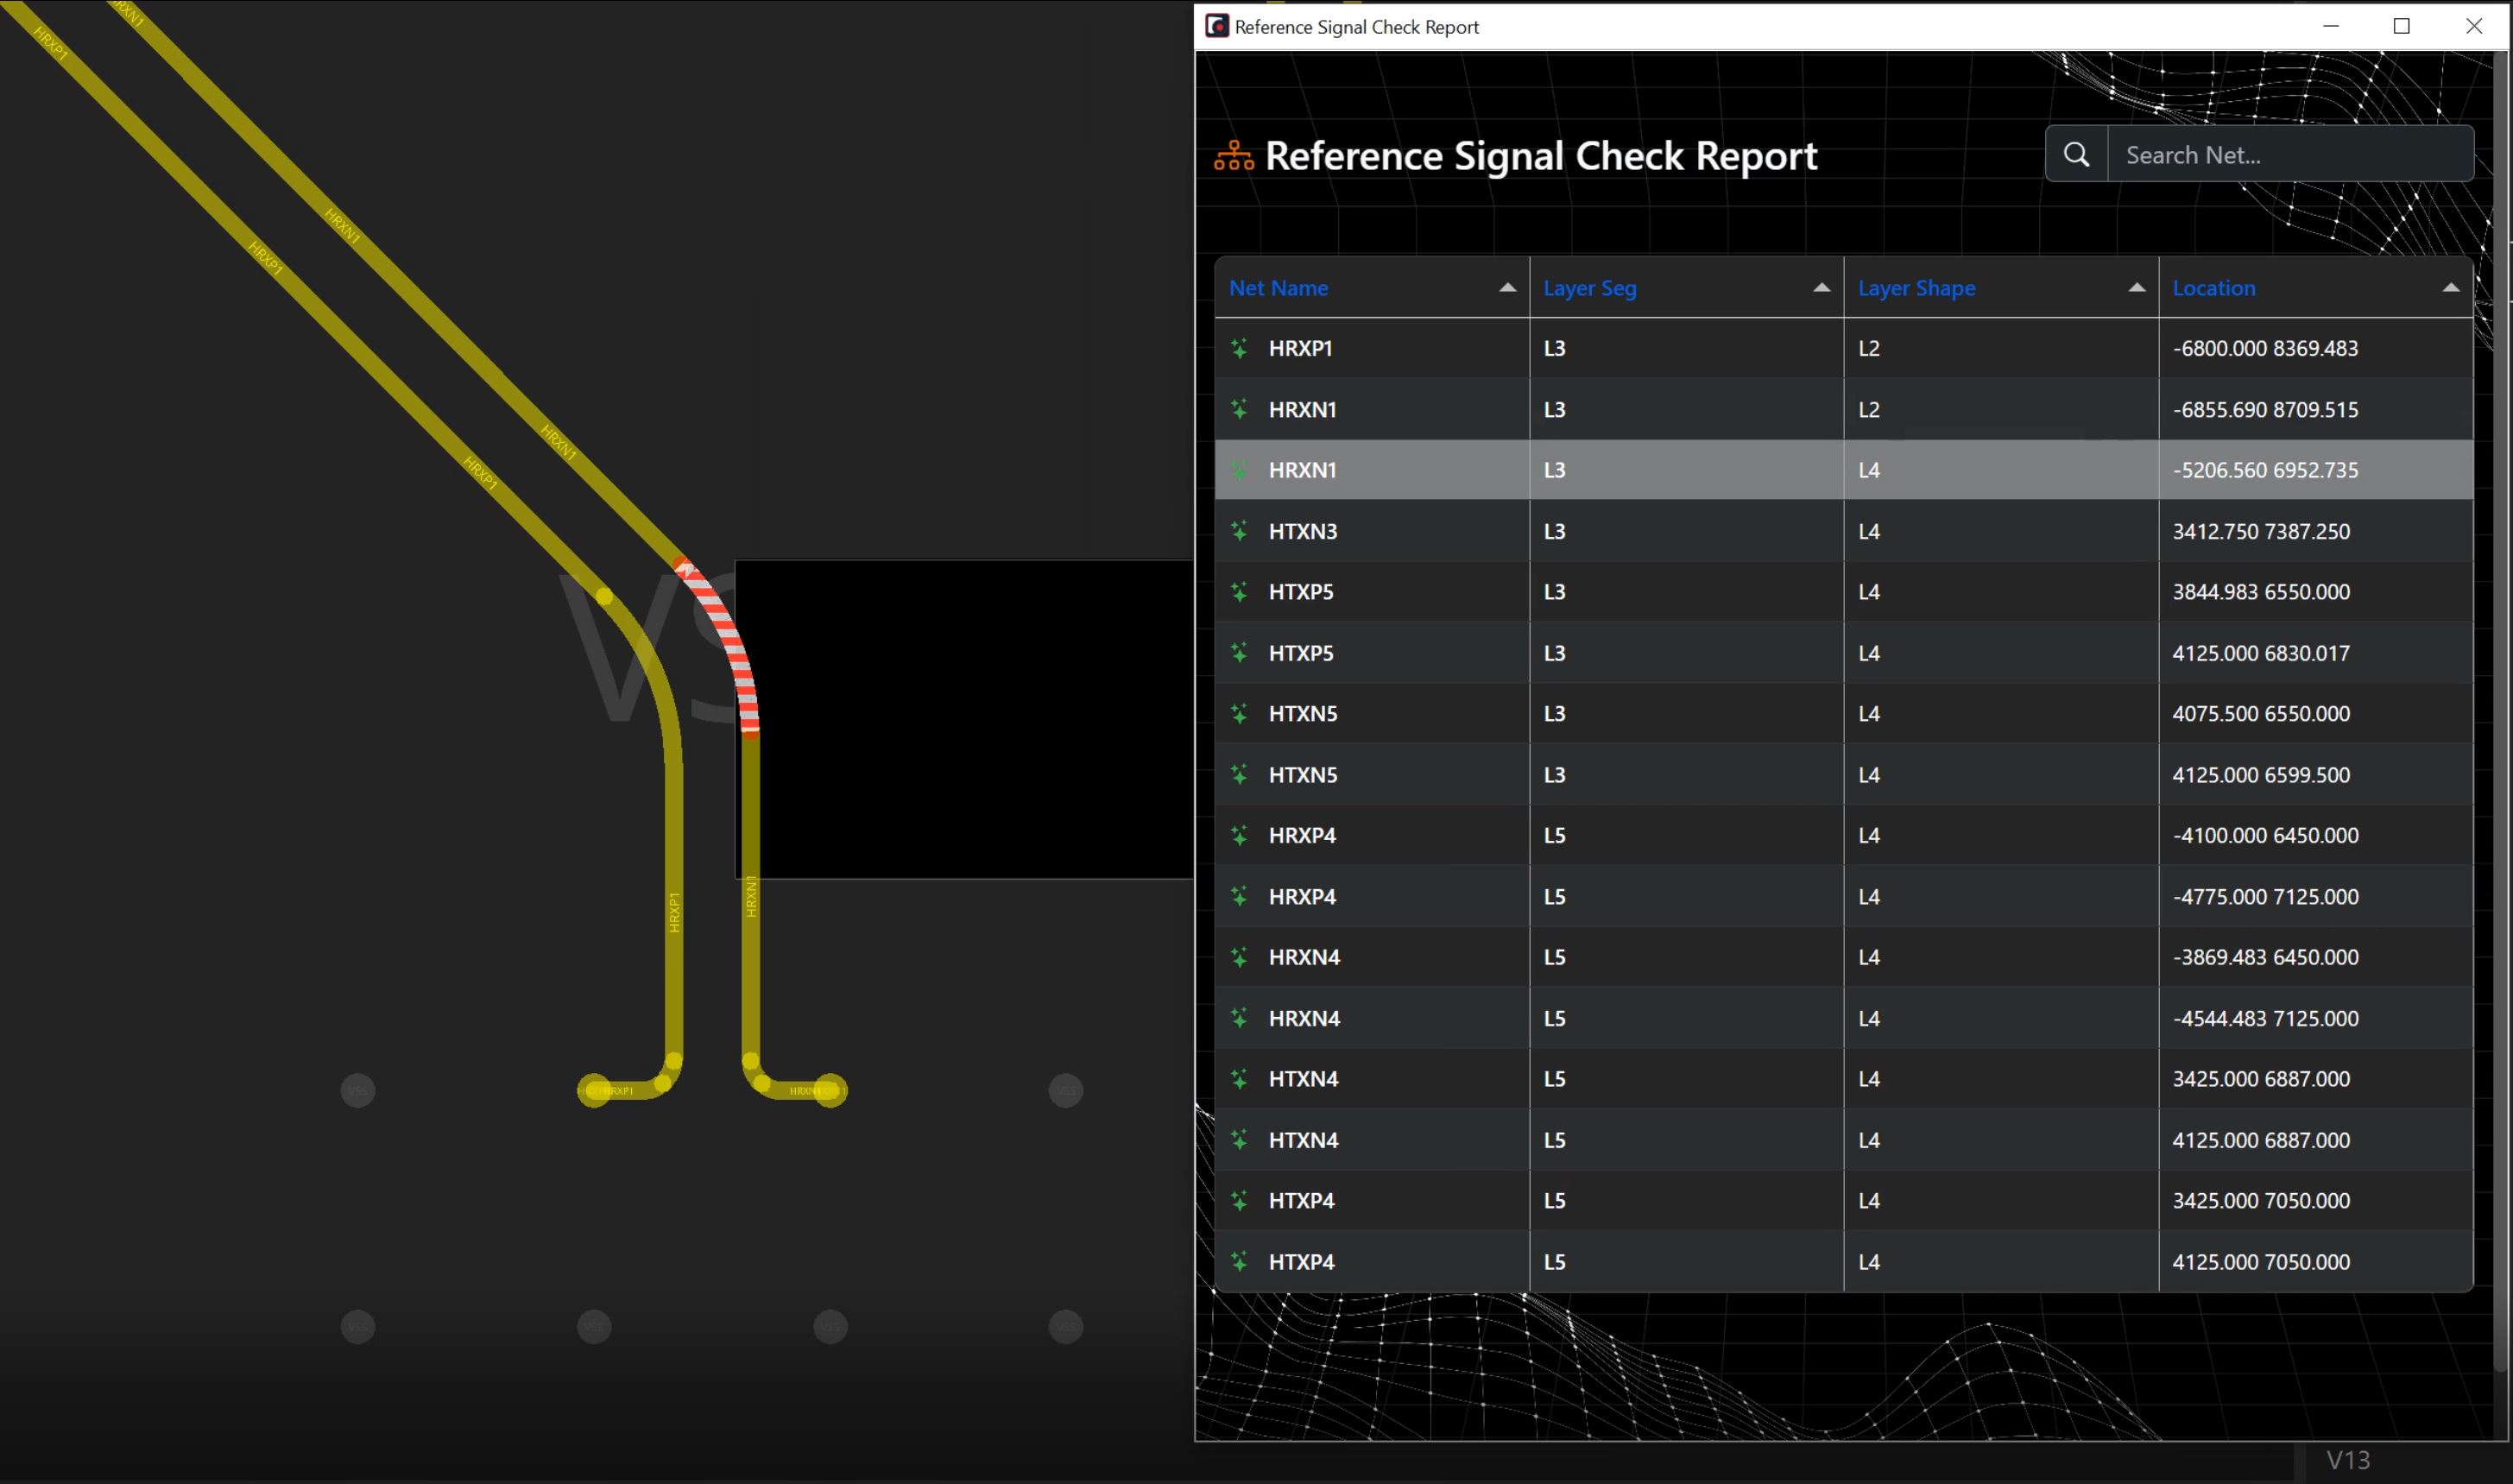This screenshot has height=1484, width=2513.
Task: Click locate icon for HTXP4 4125.000 row
Action: [1240, 1262]
